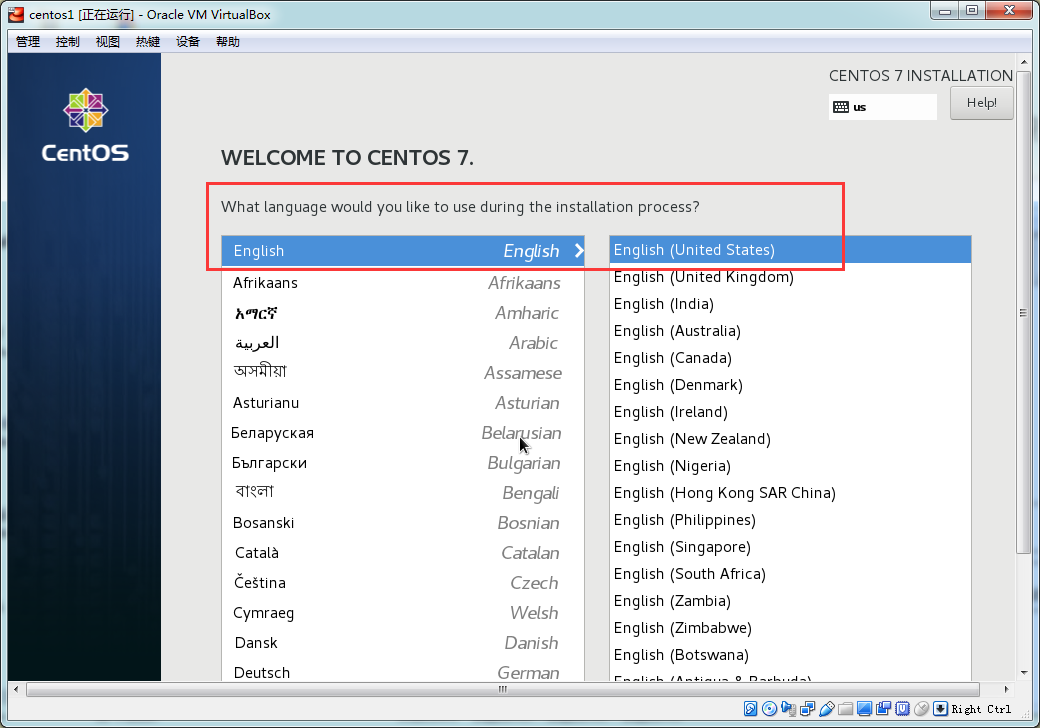Click the keyboard capture arrow icon
Viewport: 1040px width, 728px height.
941,709
